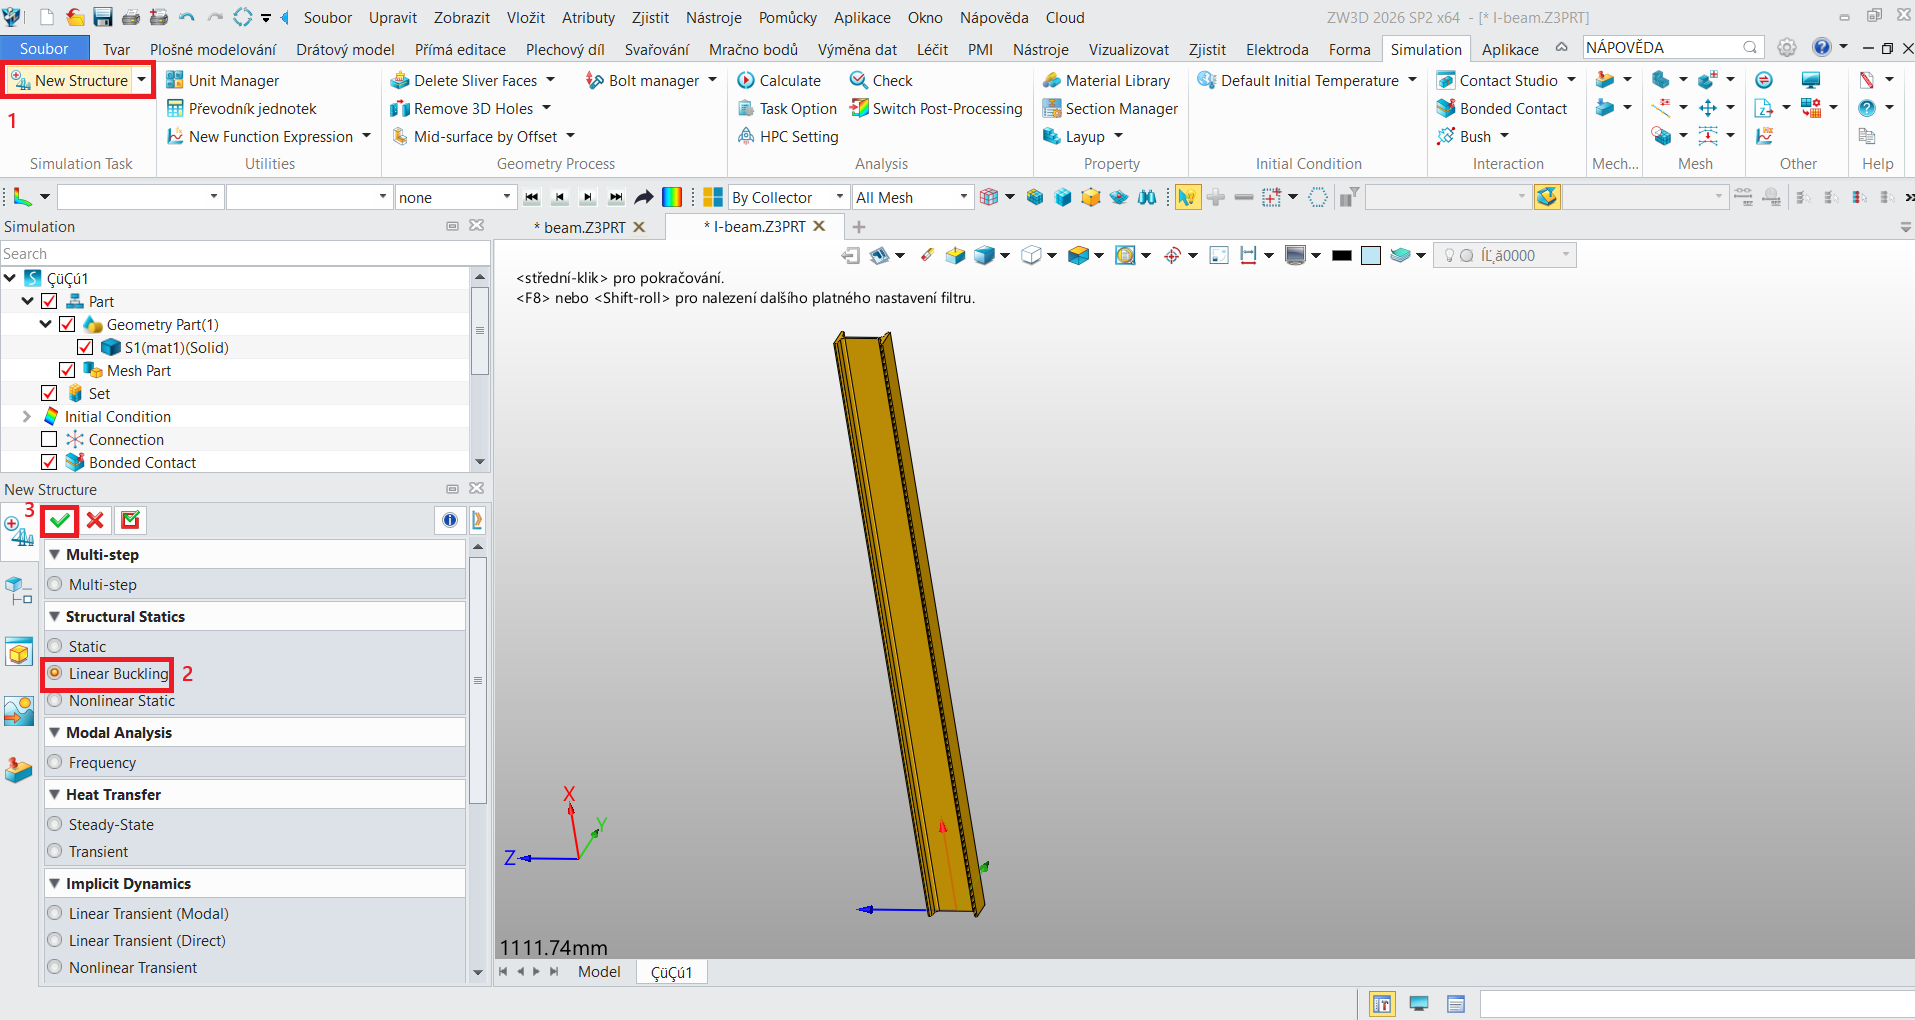Collapse the Geometry Part(1) tree node
The width and height of the screenshot is (1915, 1020).
pos(45,324)
